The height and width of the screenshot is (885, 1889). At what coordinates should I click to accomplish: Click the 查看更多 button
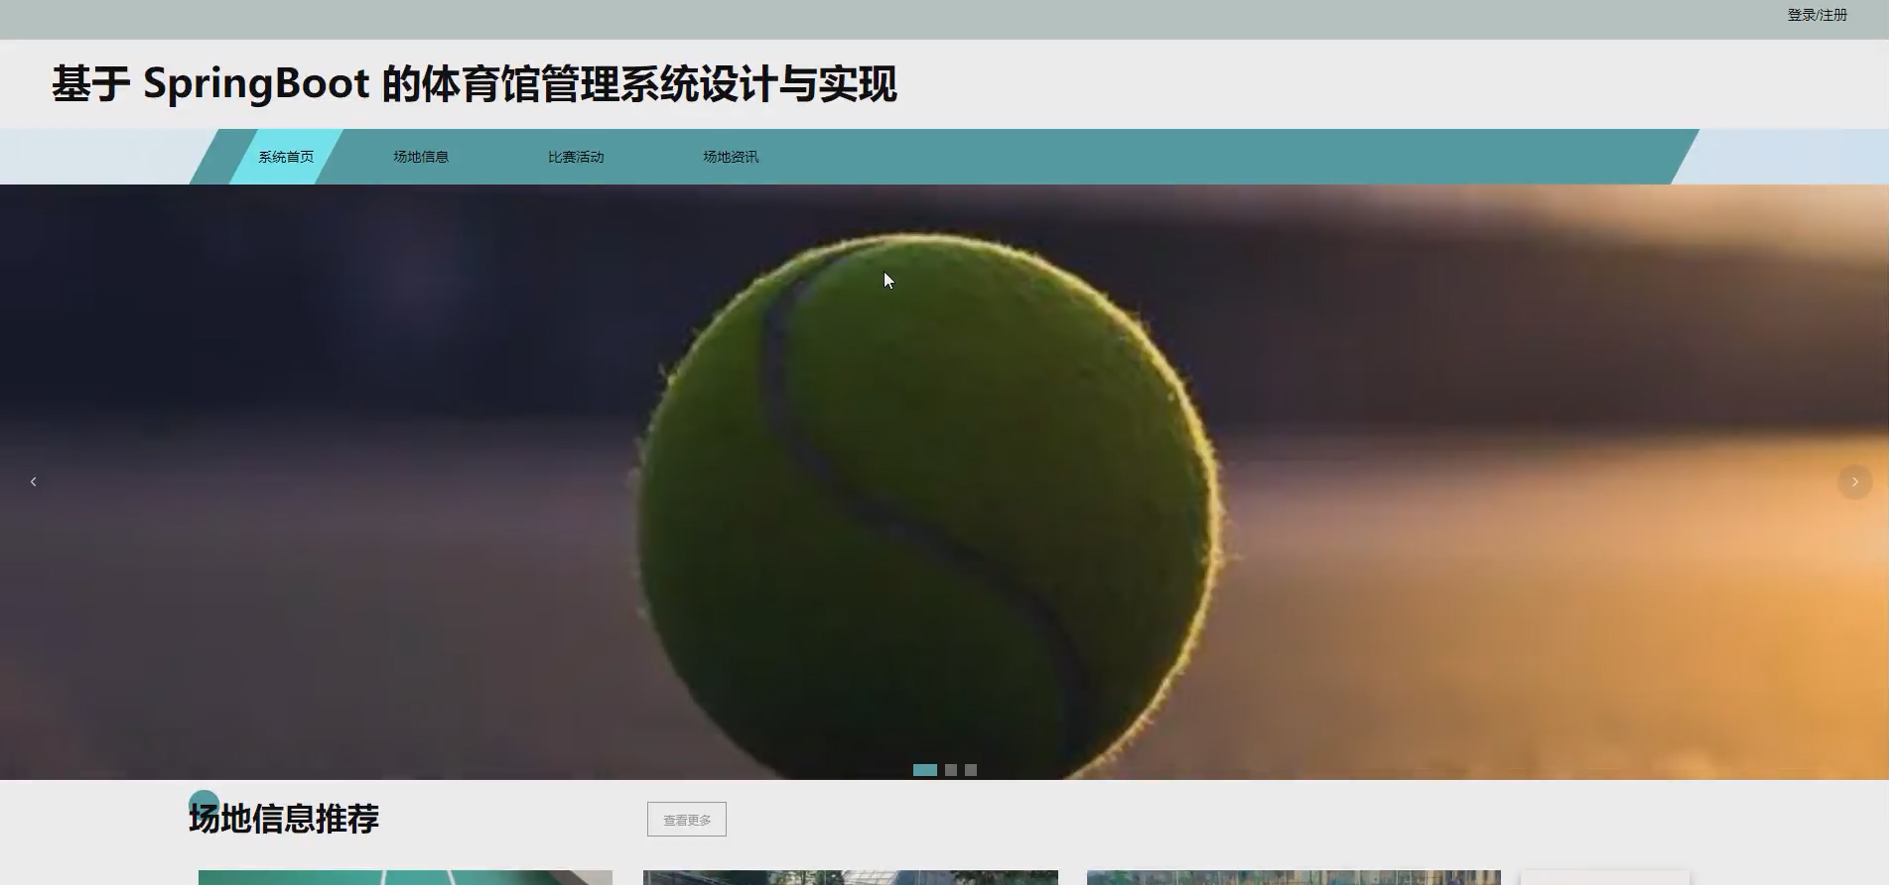687,819
